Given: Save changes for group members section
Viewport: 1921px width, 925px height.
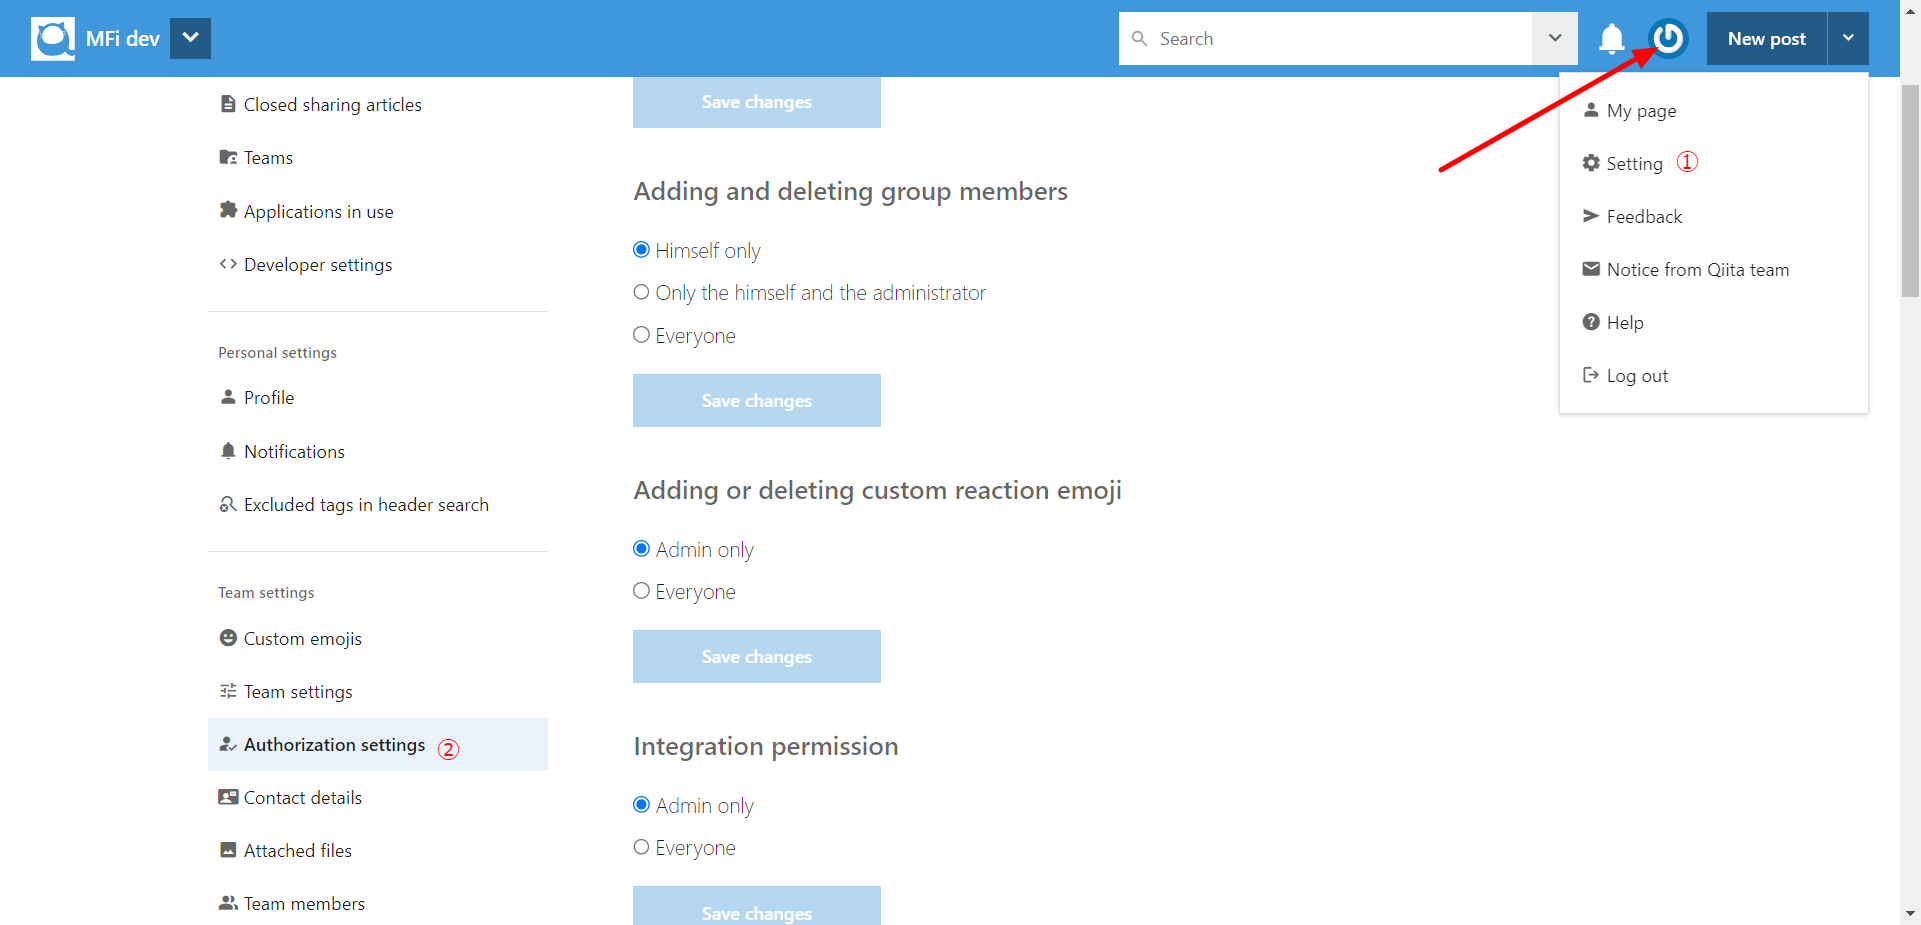Looking at the screenshot, I should (757, 400).
